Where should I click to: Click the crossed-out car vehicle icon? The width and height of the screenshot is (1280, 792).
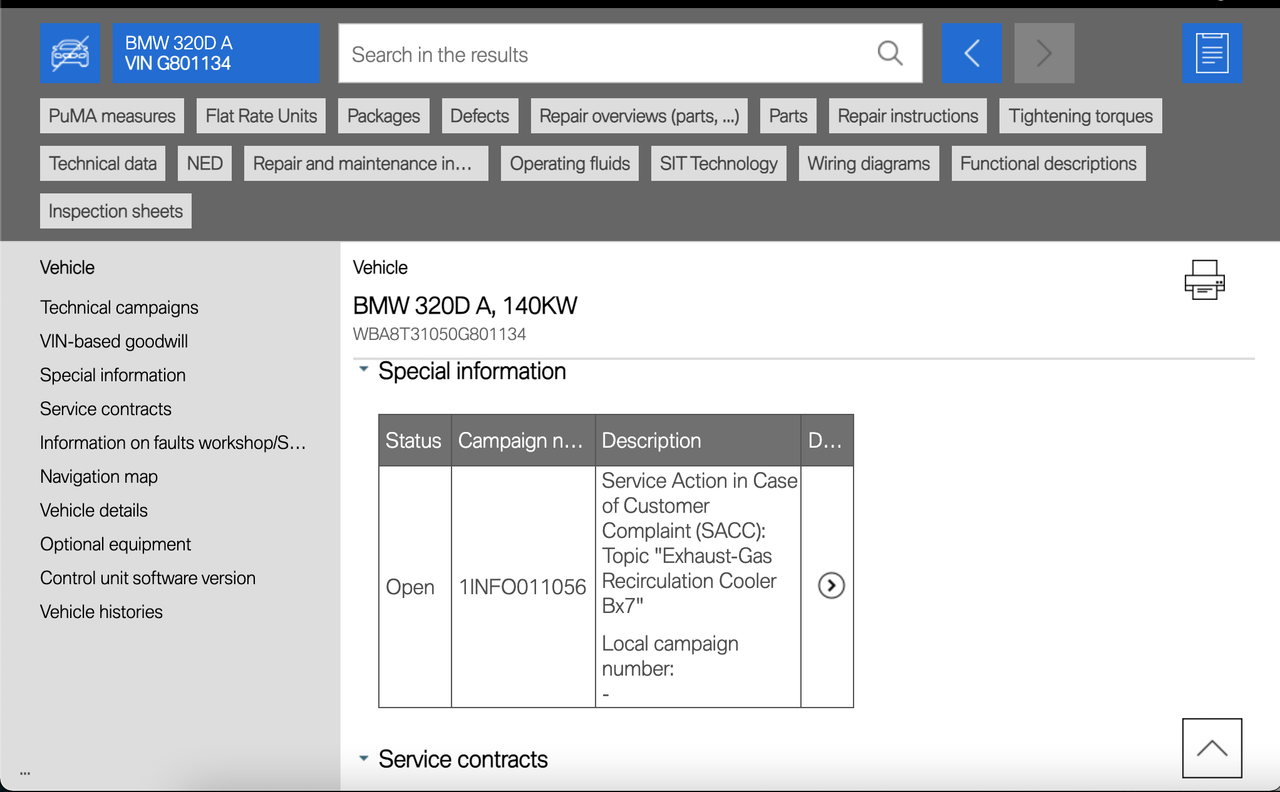[70, 54]
